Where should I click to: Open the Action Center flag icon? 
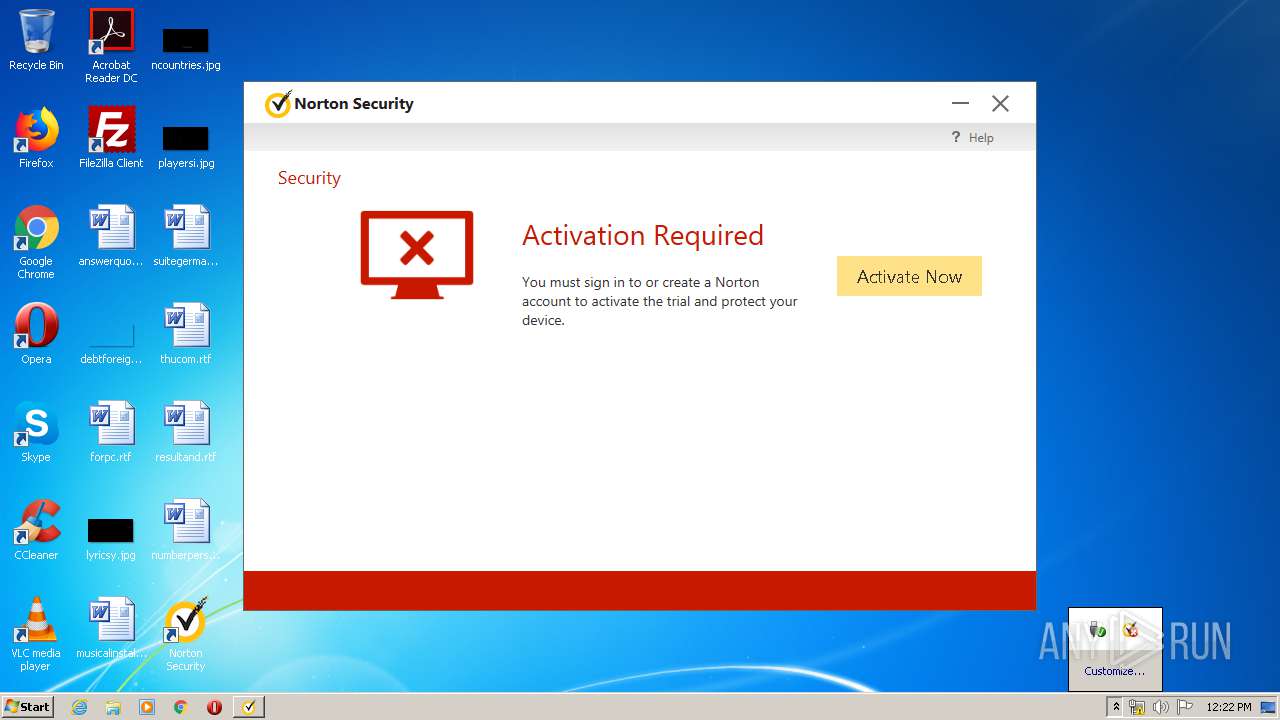(x=1184, y=707)
